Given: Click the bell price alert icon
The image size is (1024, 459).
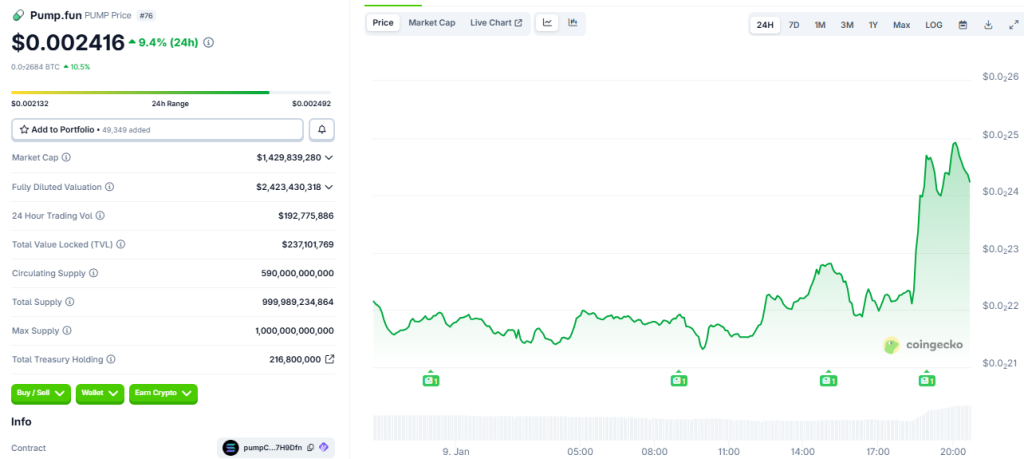Looking at the screenshot, I should tap(322, 130).
